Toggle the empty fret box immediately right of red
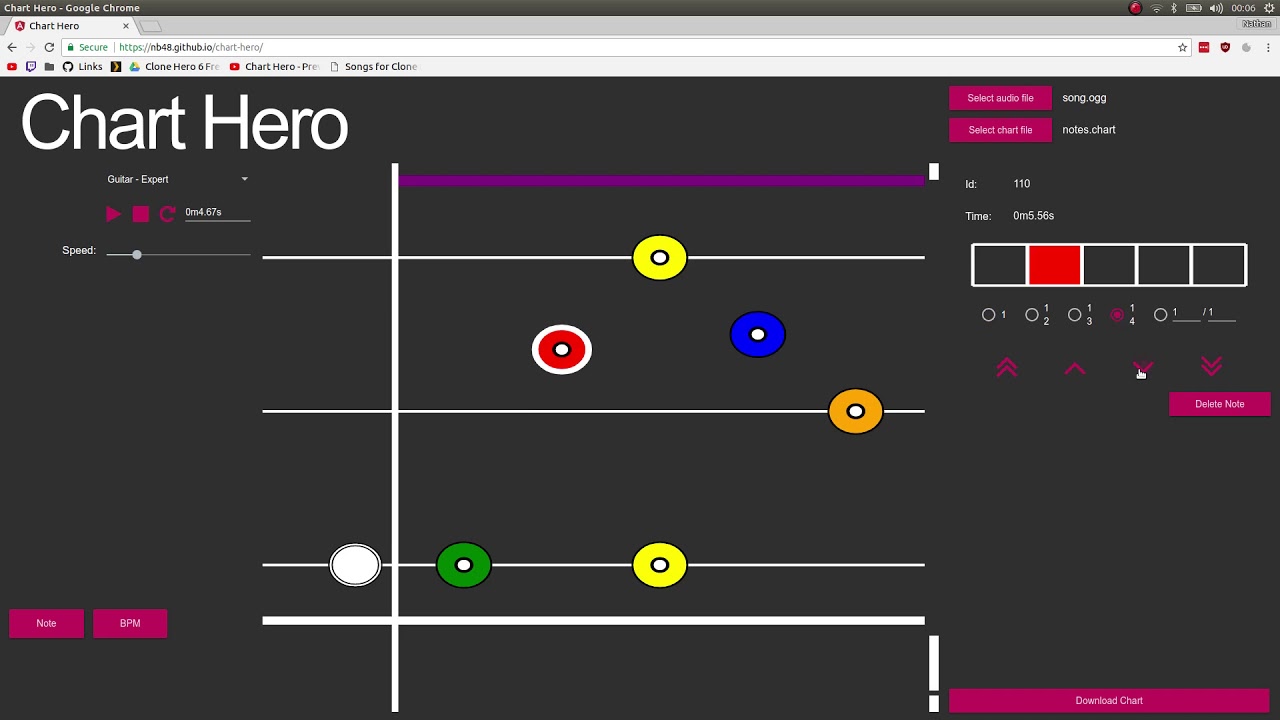 click(x=1109, y=265)
